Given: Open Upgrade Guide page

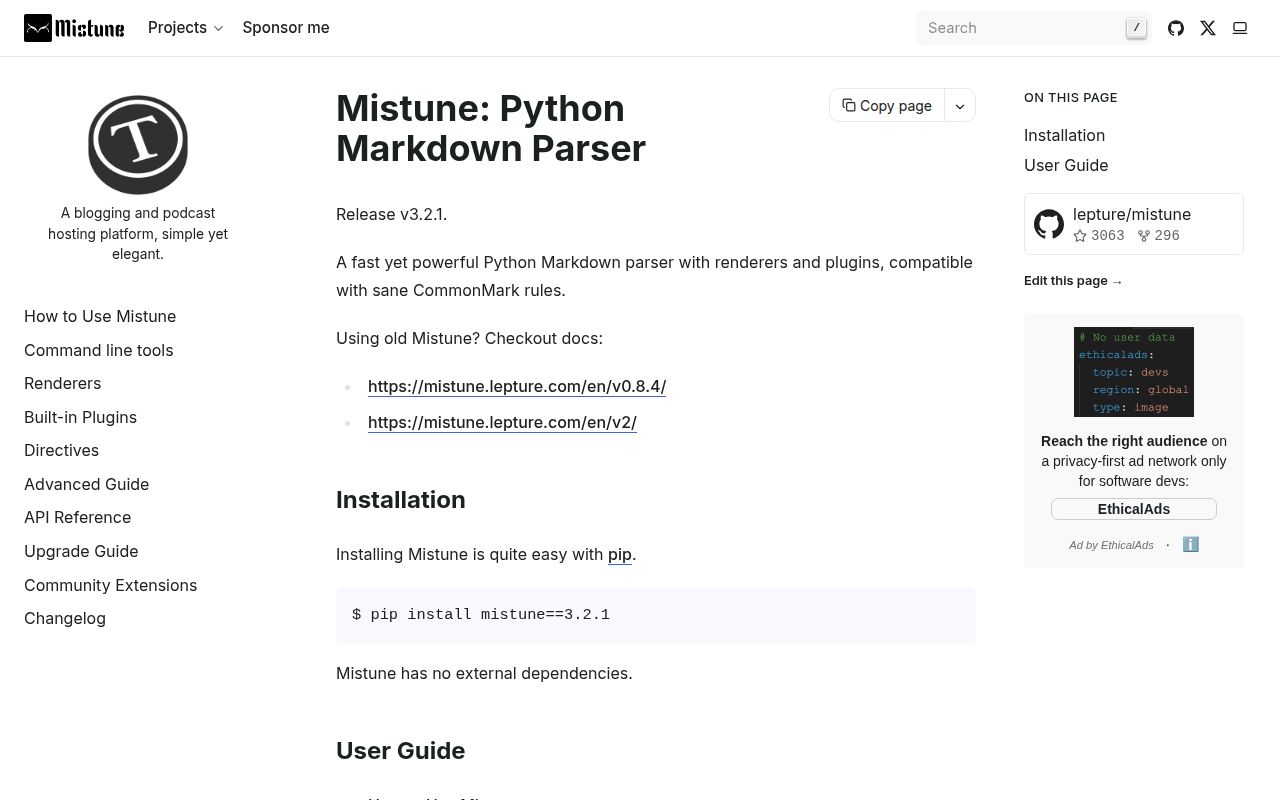Looking at the screenshot, I should tap(81, 551).
